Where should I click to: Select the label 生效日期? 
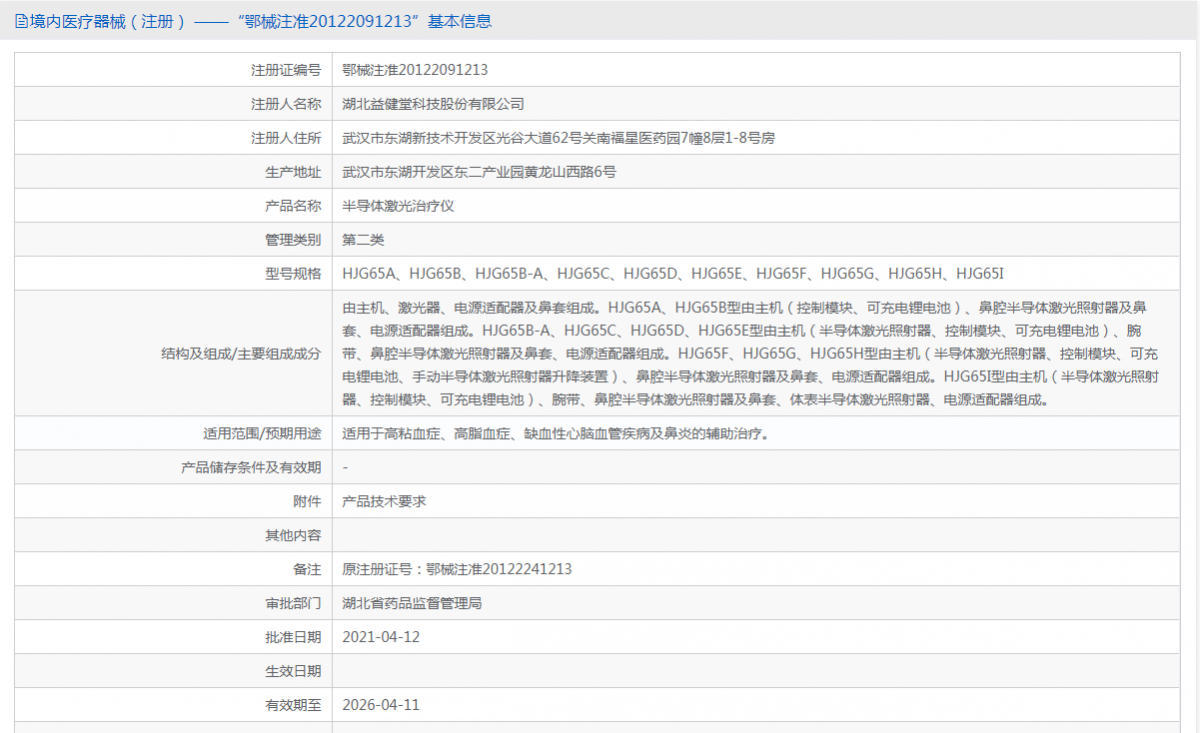point(292,671)
